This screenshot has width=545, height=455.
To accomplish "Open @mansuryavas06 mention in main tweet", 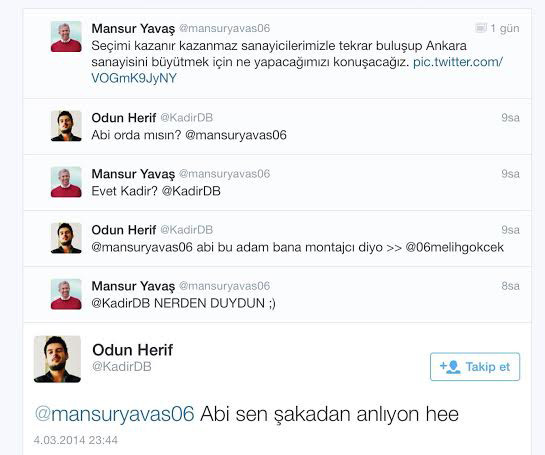I will point(114,414).
